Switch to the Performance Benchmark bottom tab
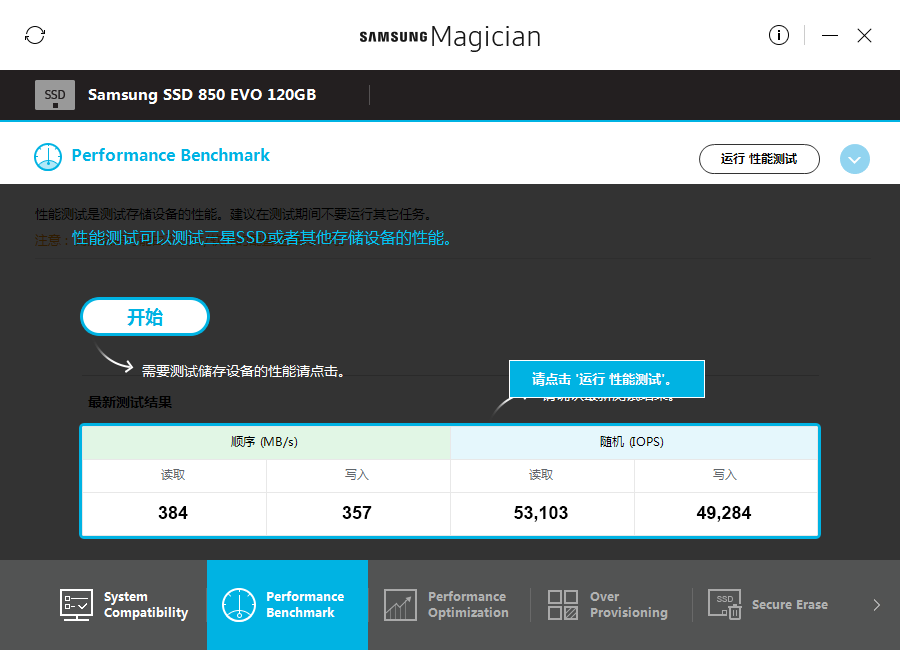900x650 pixels. pyautogui.click(x=288, y=605)
